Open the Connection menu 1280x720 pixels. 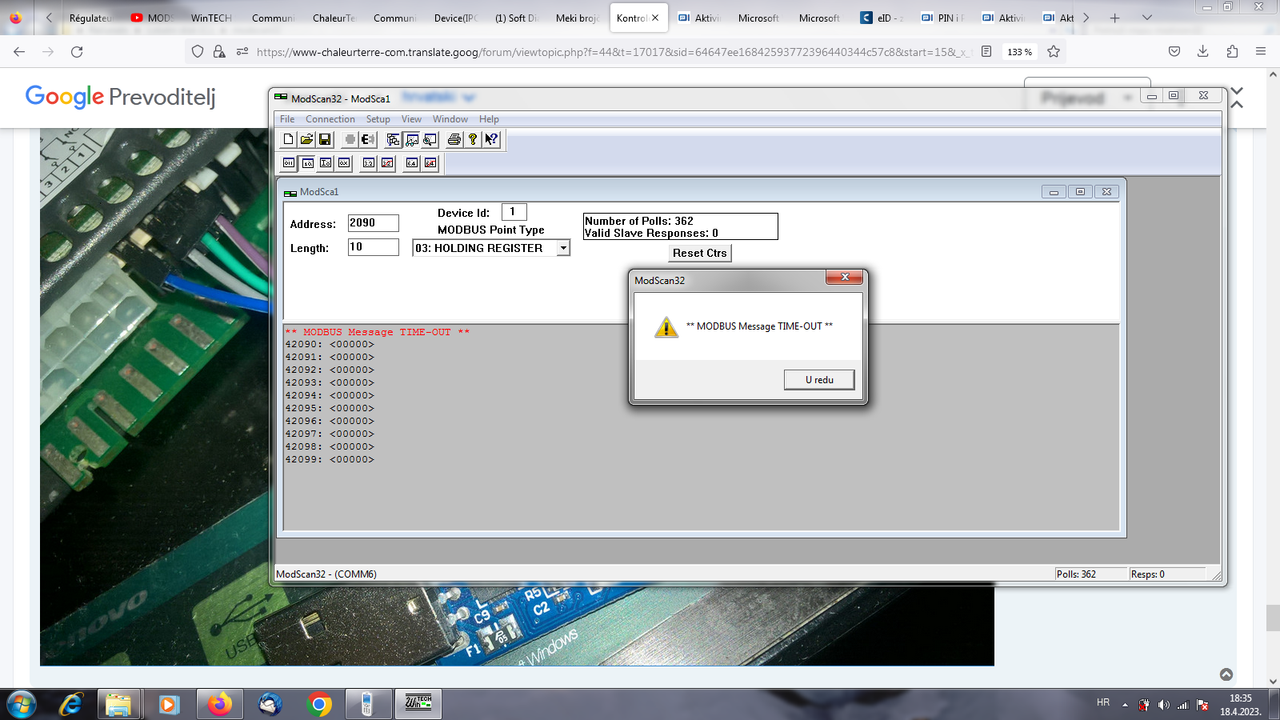(x=330, y=119)
